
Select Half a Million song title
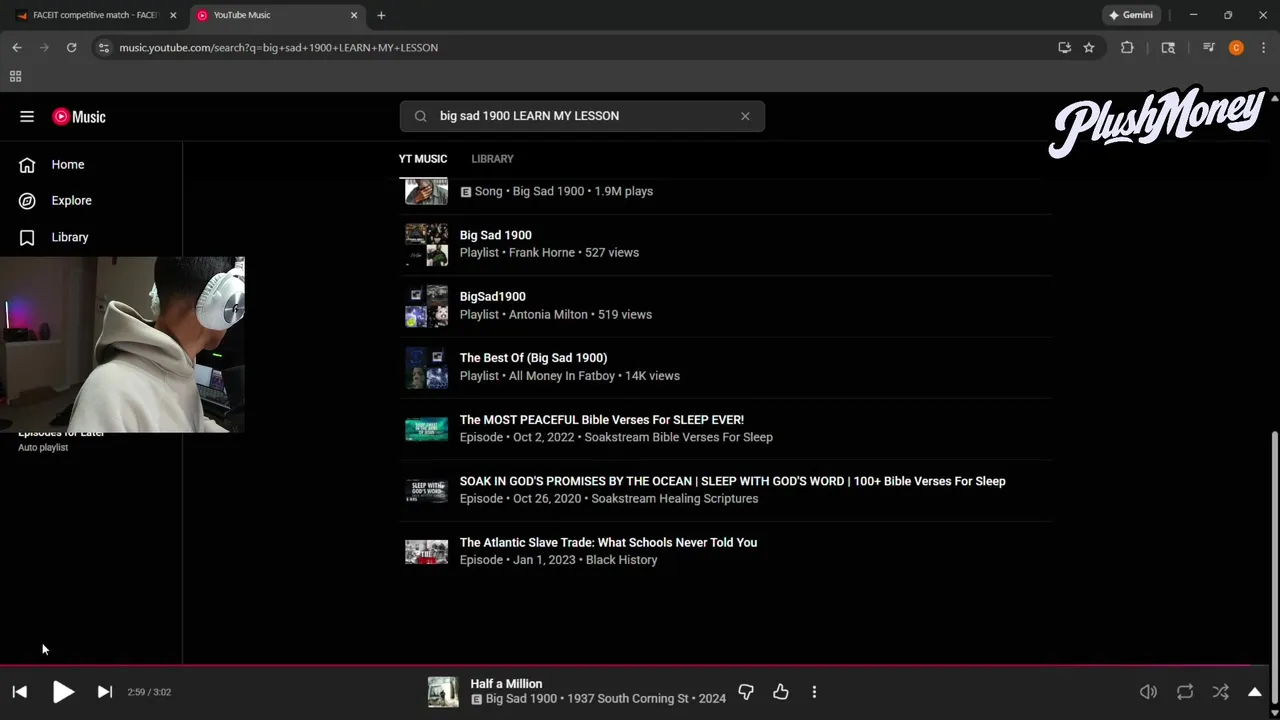pos(506,684)
